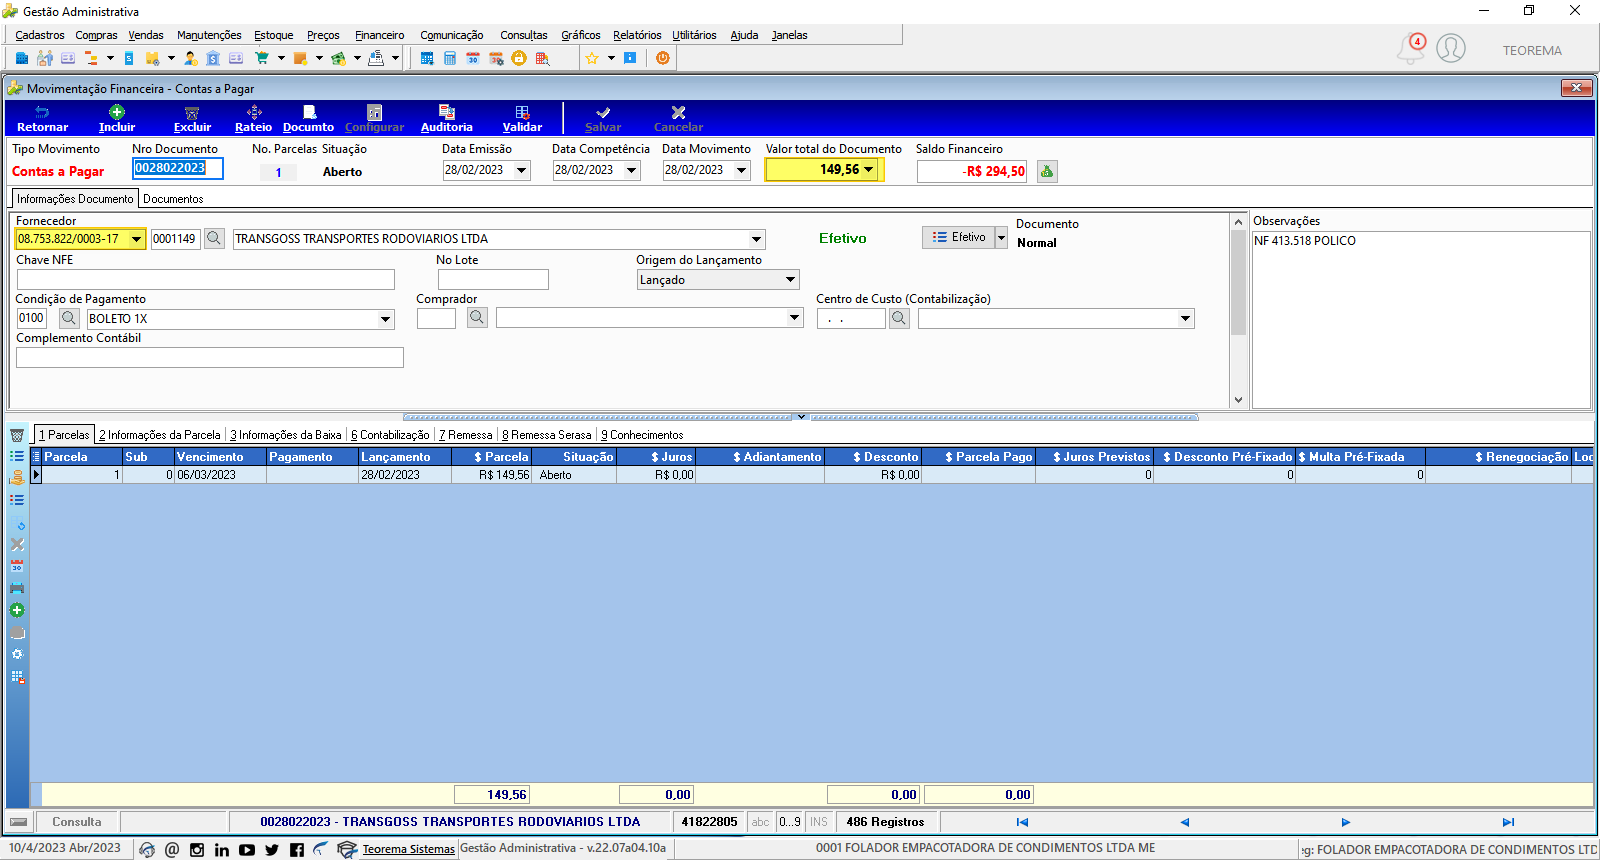Go to first record with navigation arrow

click(1022, 822)
